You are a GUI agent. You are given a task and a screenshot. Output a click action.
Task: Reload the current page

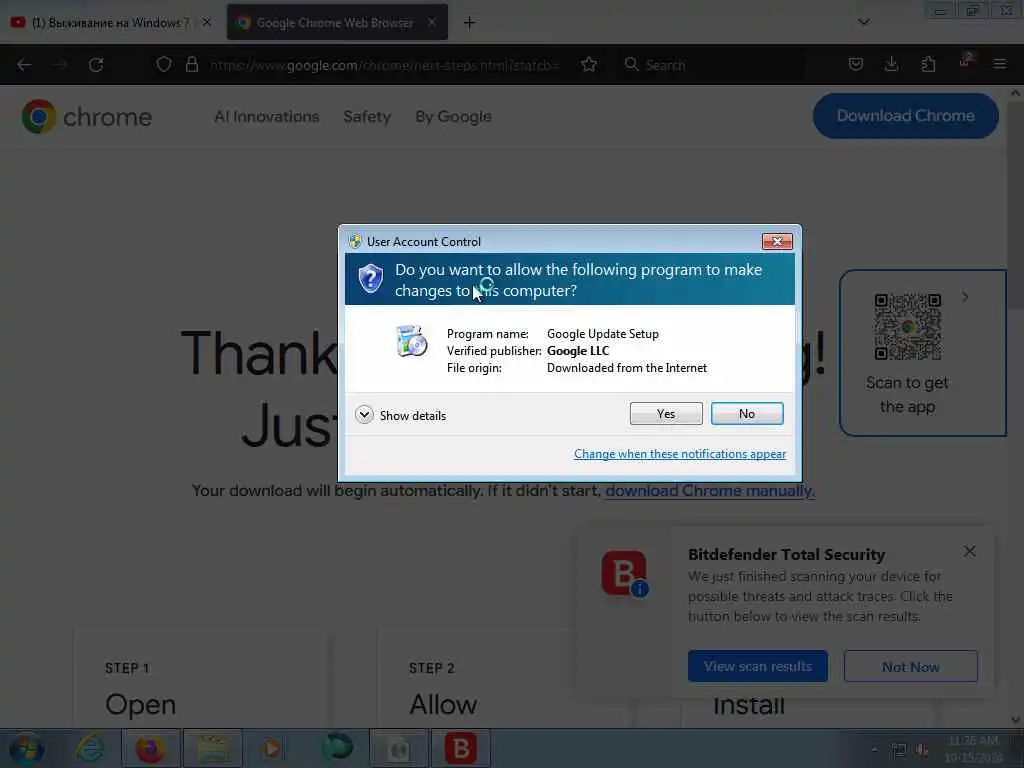96,65
